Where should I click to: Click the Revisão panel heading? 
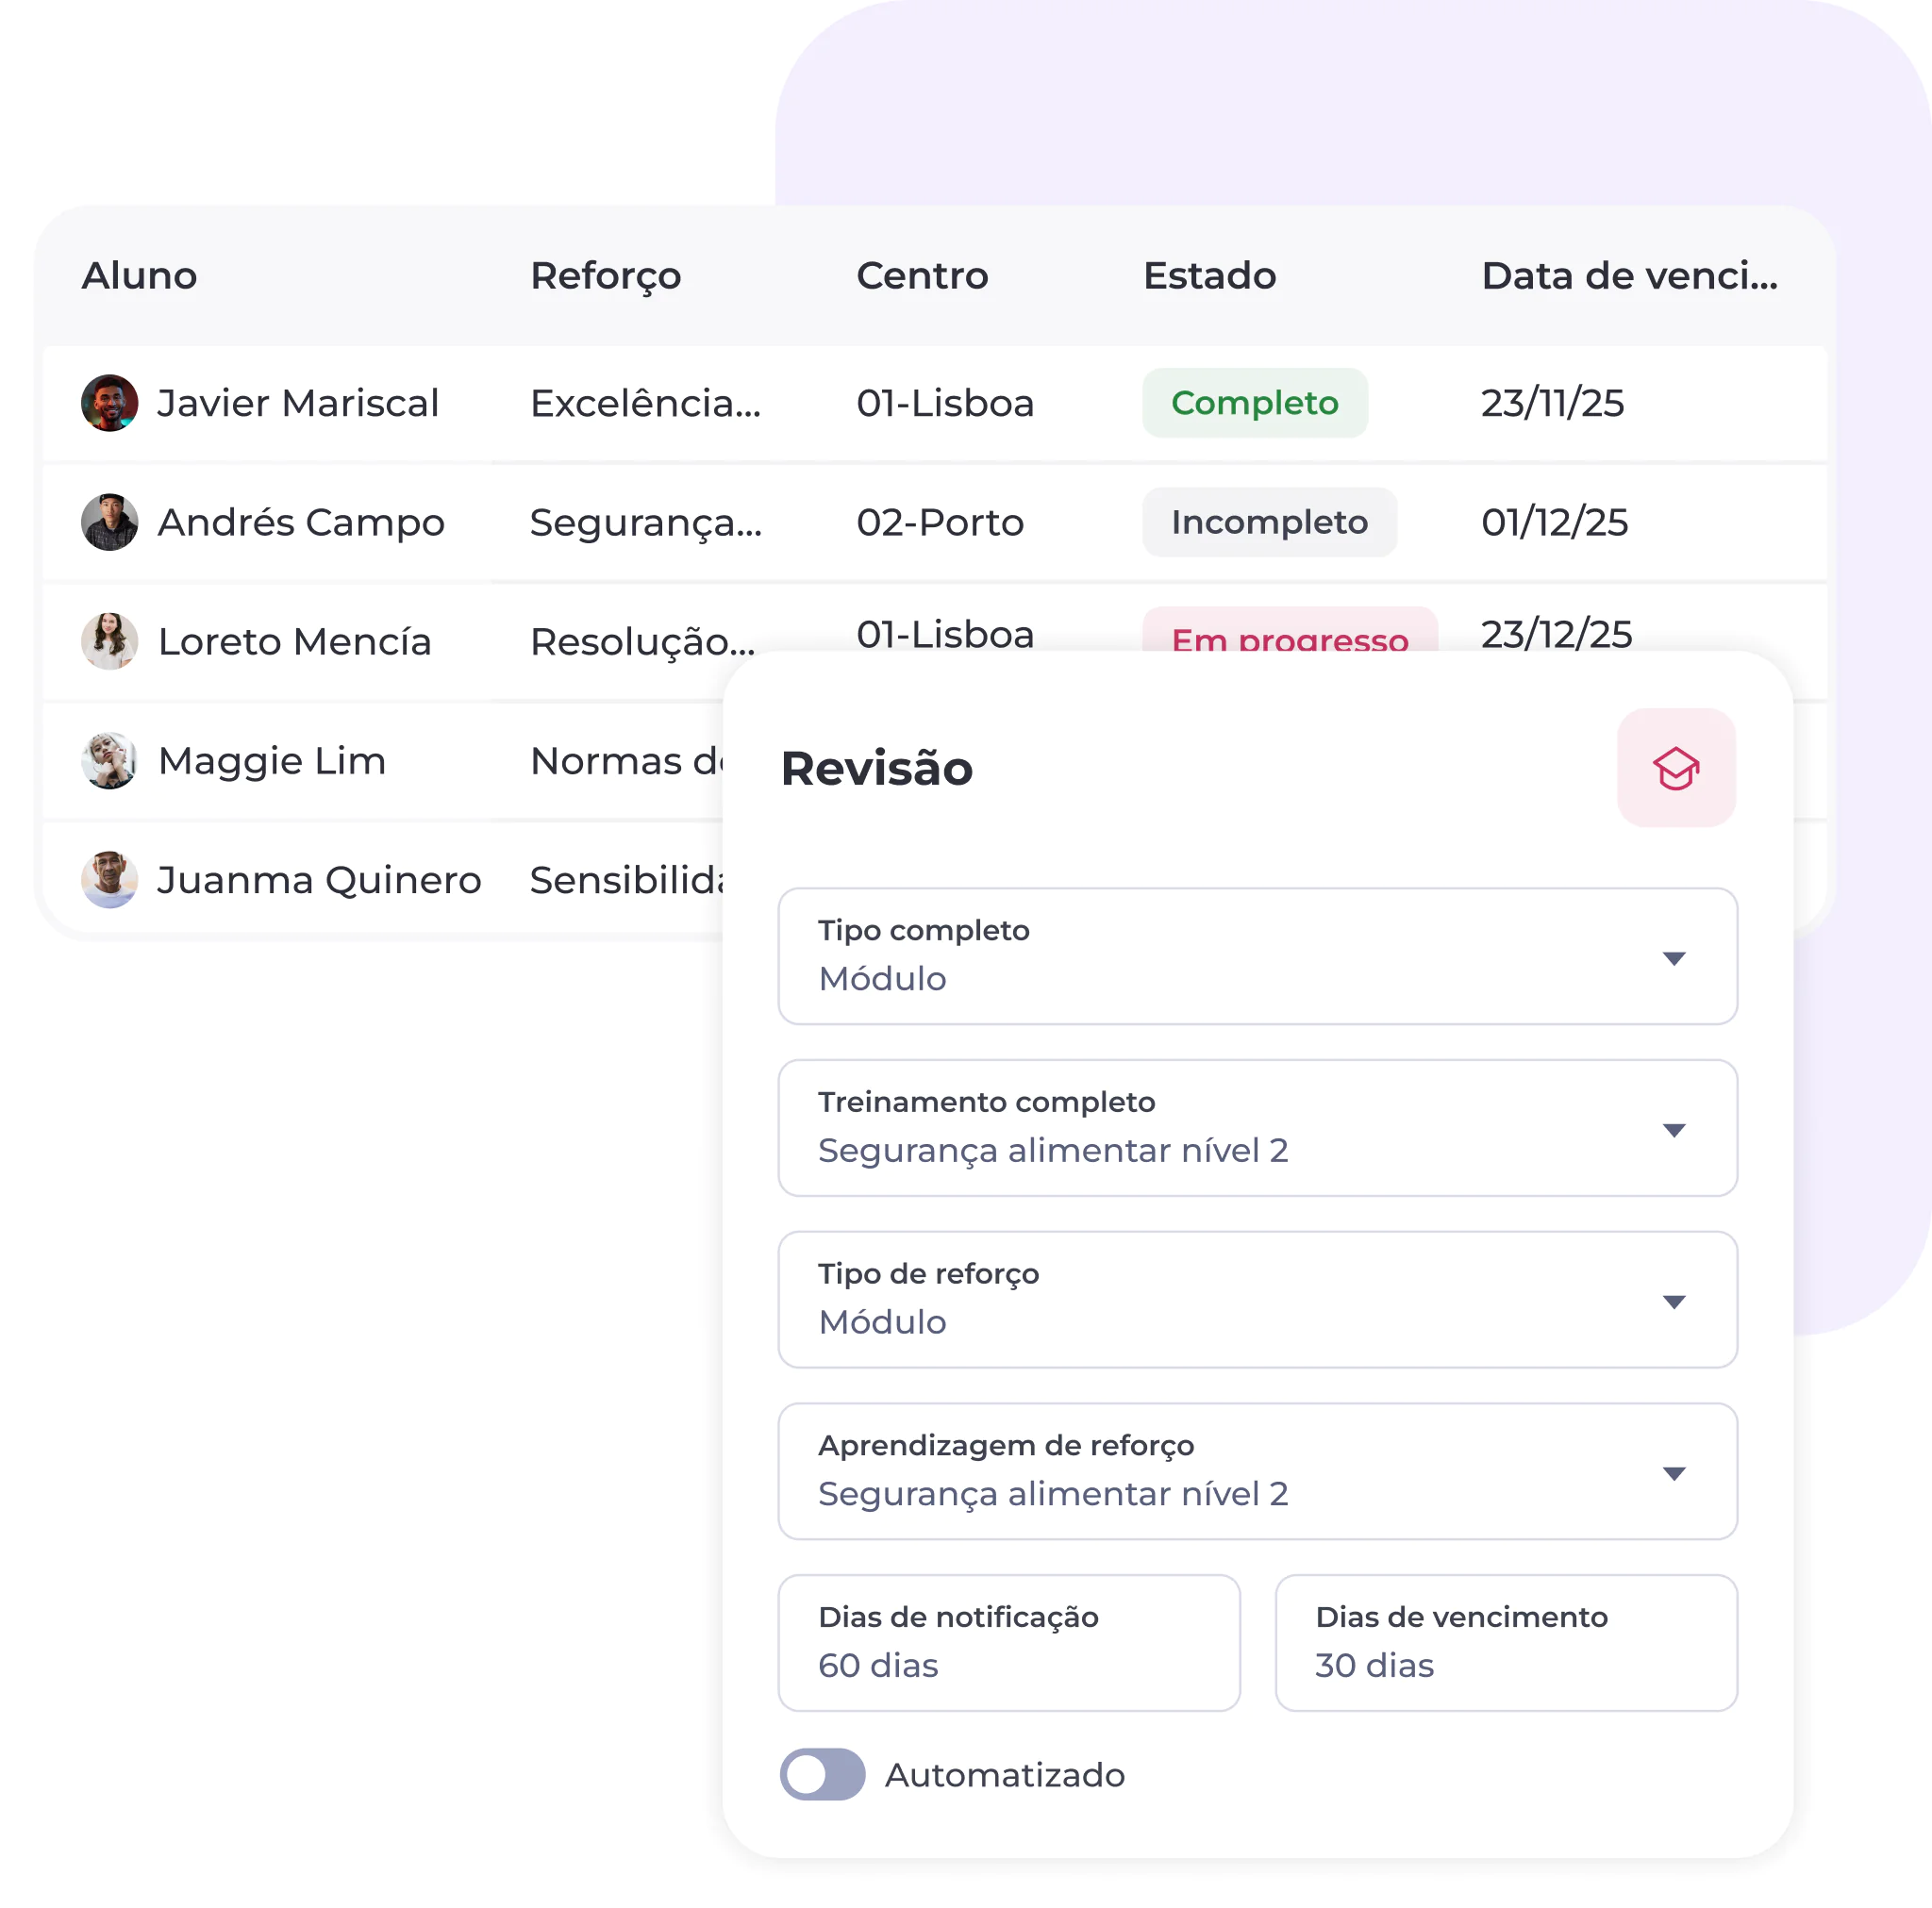(876, 768)
